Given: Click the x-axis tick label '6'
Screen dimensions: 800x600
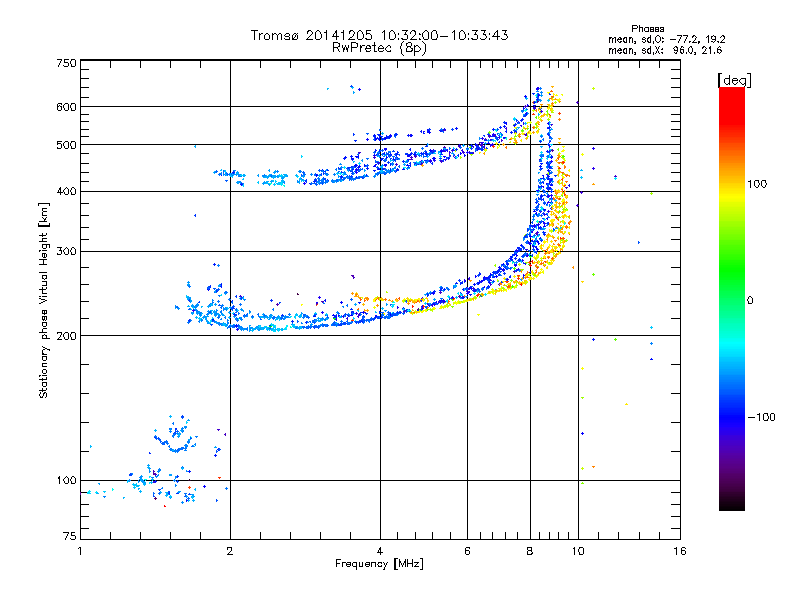Looking at the screenshot, I should pyautogui.click(x=467, y=551).
